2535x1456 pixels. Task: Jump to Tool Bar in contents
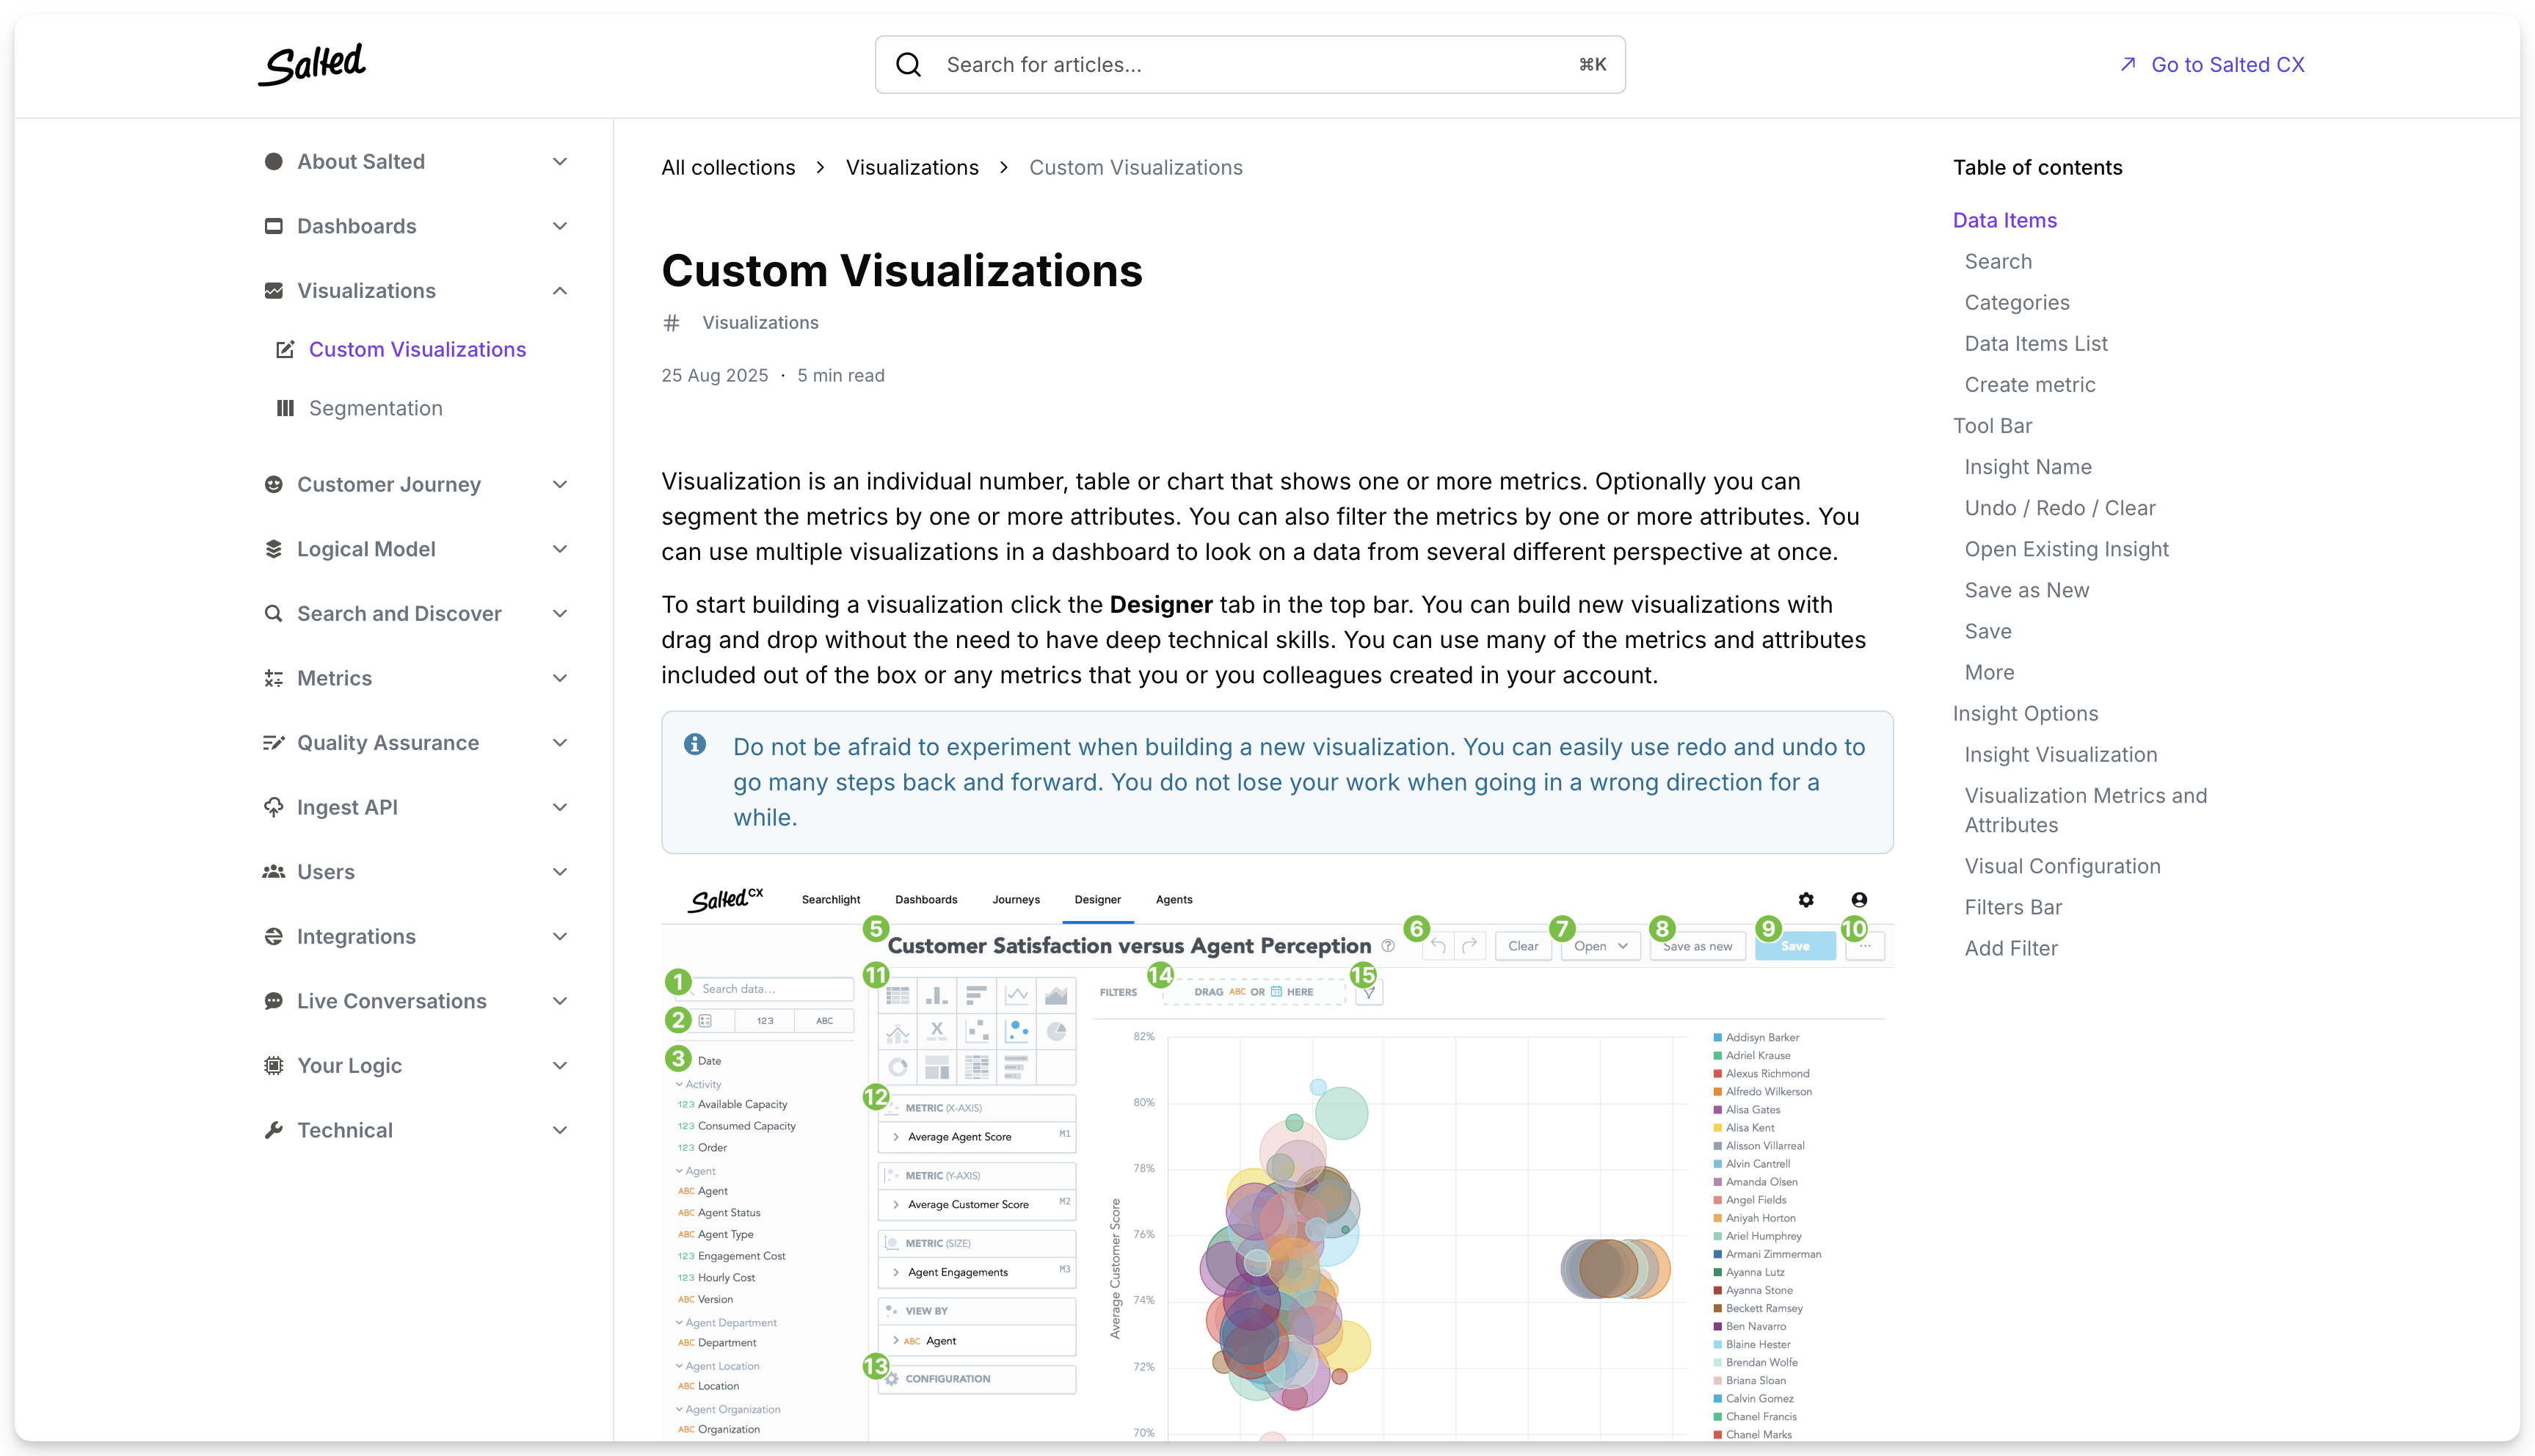(1992, 426)
